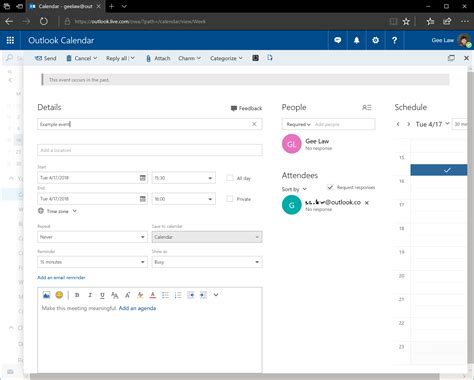
Task: Open the Sort by dropdown
Action: point(294,189)
